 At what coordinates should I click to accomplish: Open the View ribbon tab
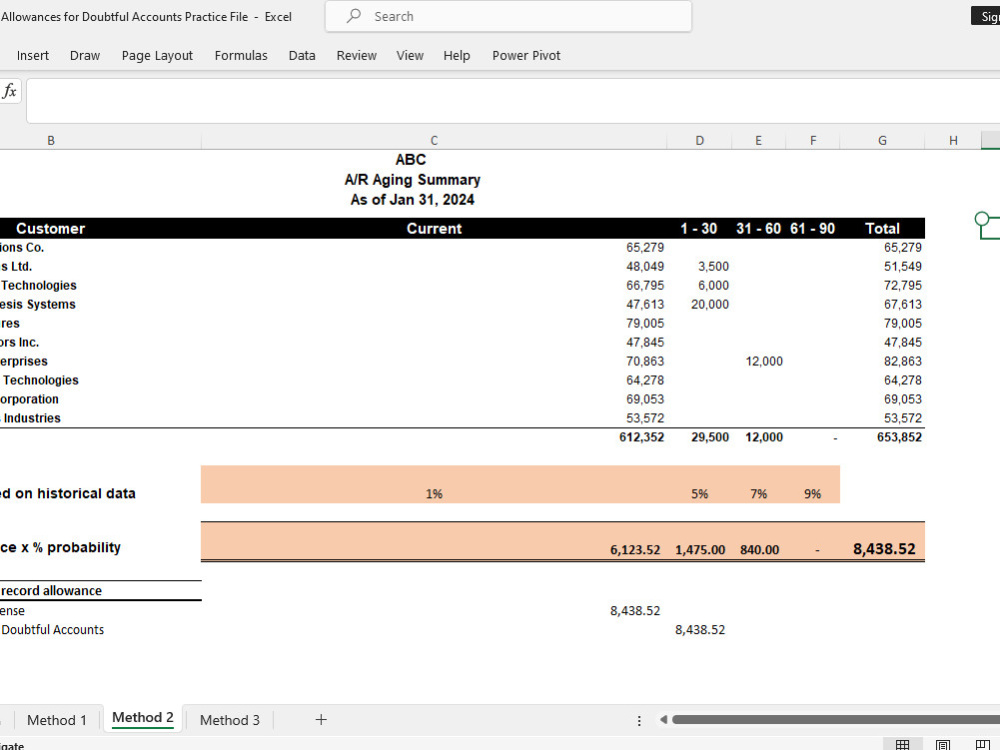[409, 55]
